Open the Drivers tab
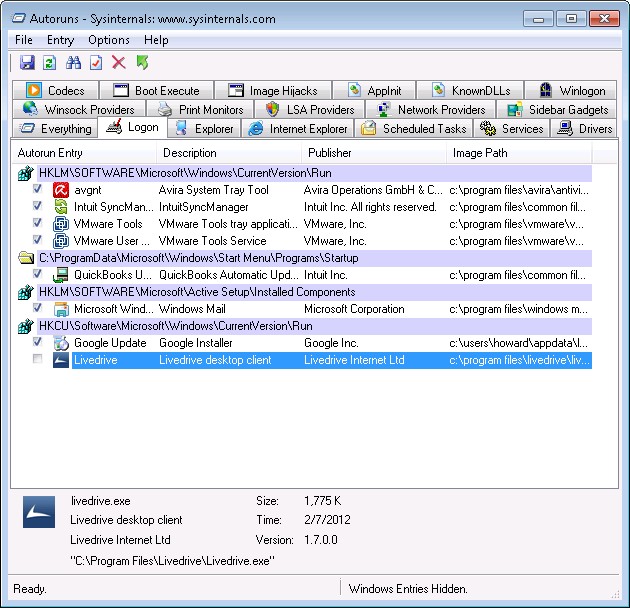Image resolution: width=630 pixels, height=608 pixels. coord(583,129)
